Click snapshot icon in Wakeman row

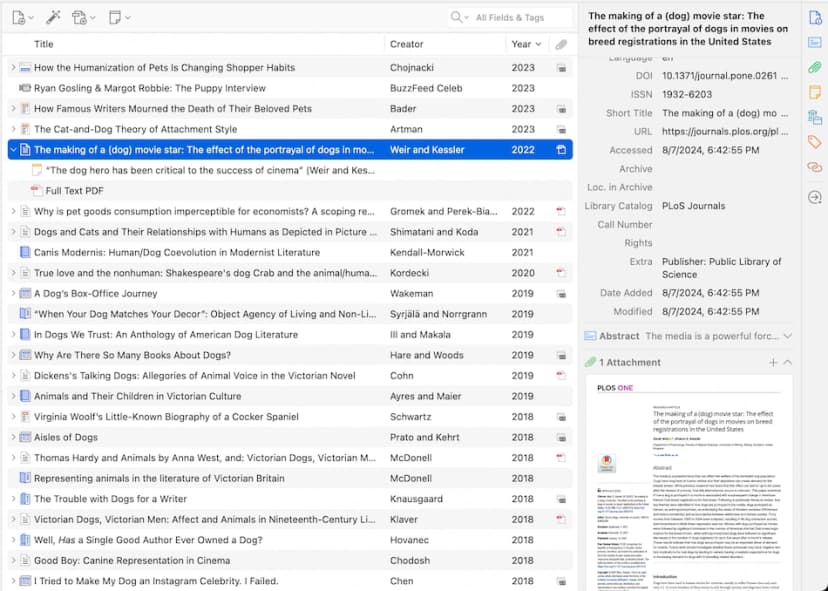[561, 294]
